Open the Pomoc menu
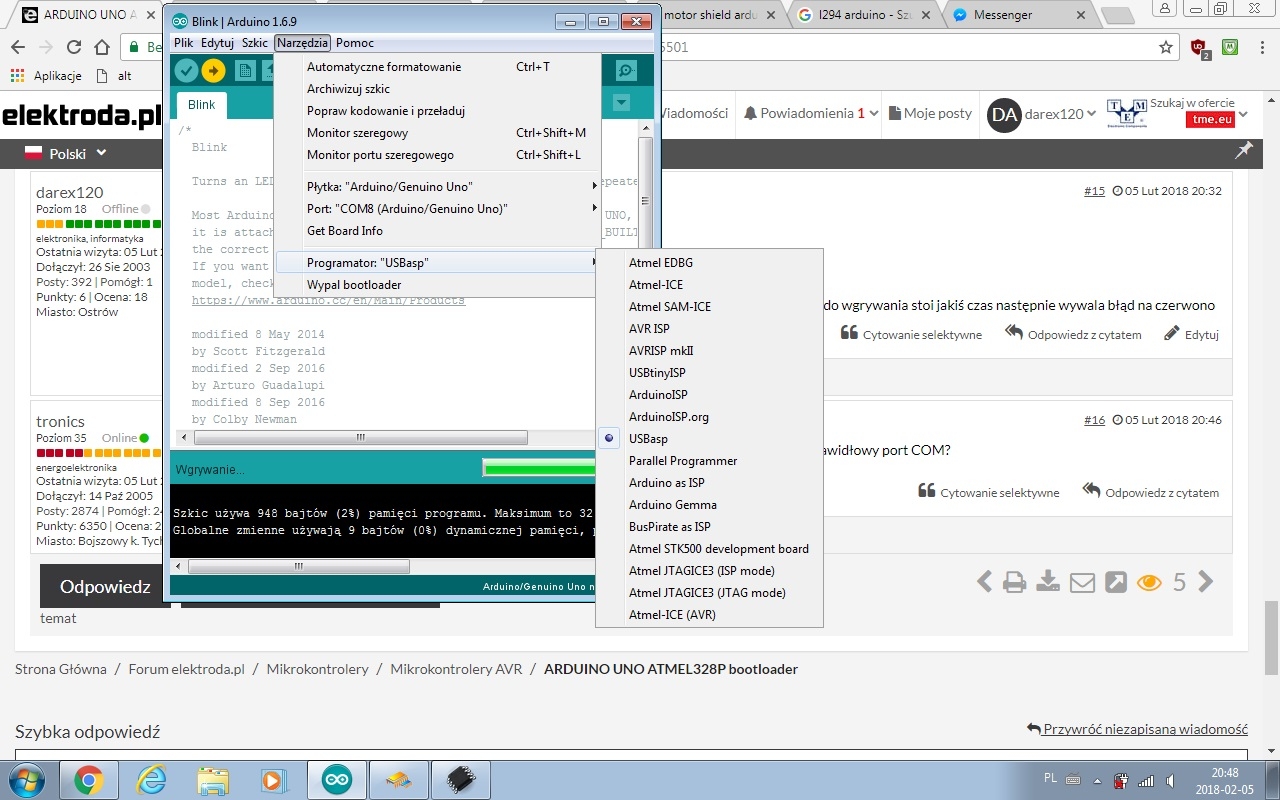The image size is (1280, 800). click(x=355, y=43)
